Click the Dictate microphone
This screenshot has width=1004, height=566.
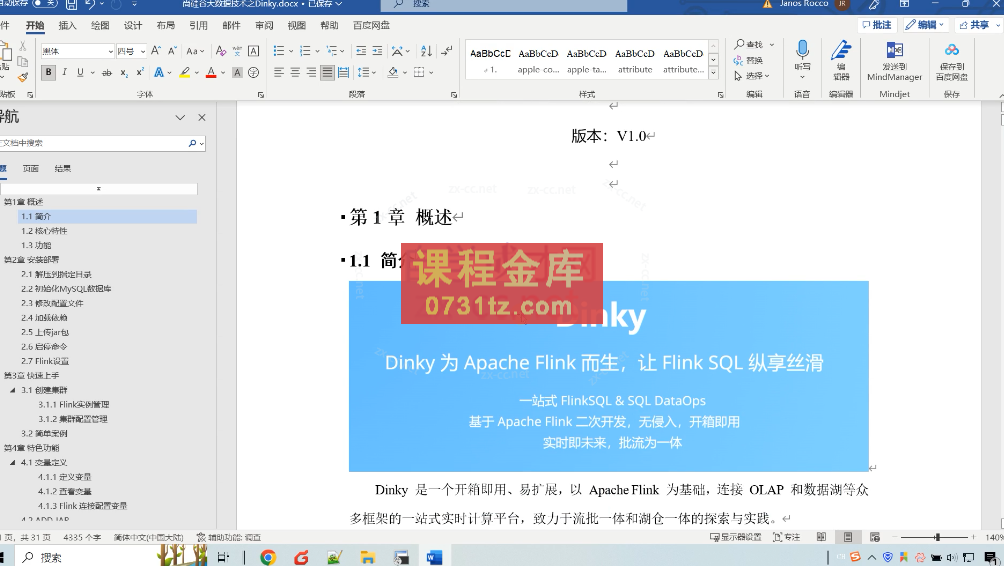coord(802,58)
